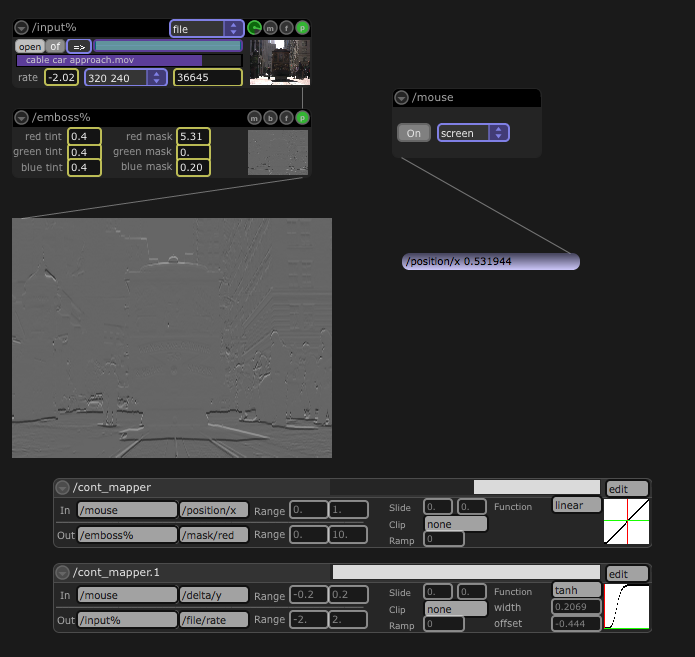The width and height of the screenshot is (695, 657).
Task: Toggle green preview (p) on /emboss% module
Action: pyautogui.click(x=302, y=118)
